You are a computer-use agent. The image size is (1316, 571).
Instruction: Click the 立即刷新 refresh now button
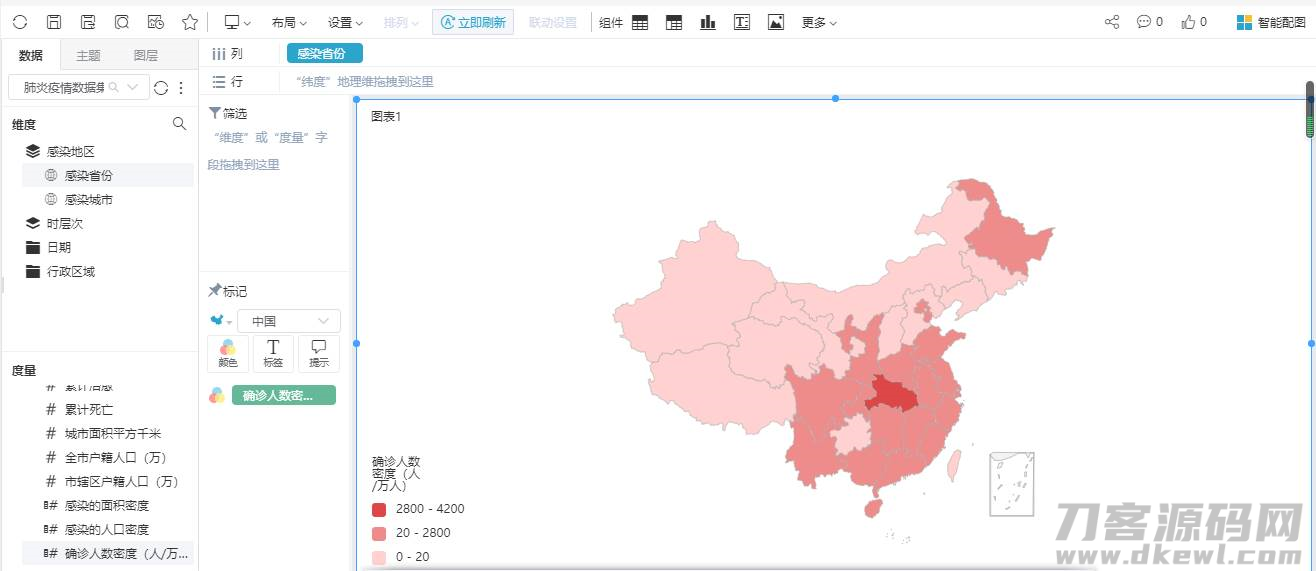pos(473,22)
